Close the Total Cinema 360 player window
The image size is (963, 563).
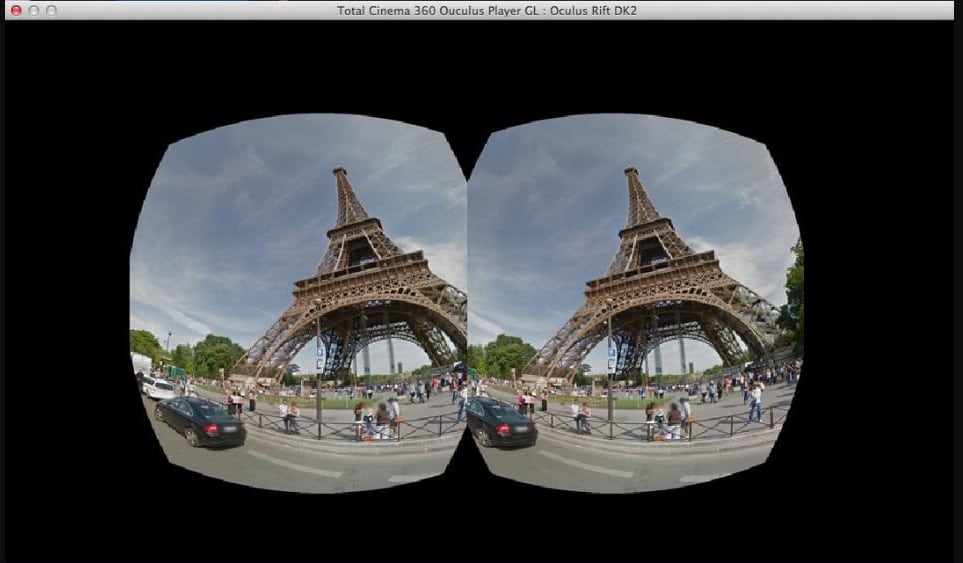pos(17,10)
